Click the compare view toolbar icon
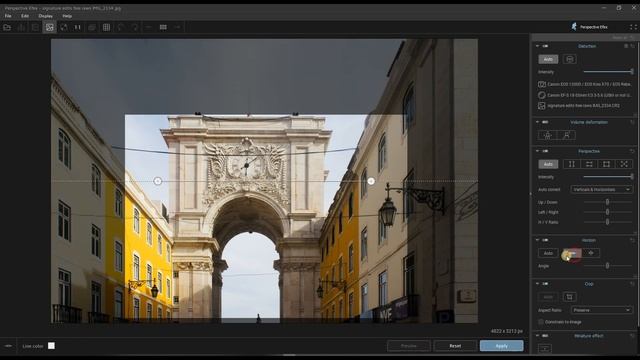640x360 pixels. [21, 27]
